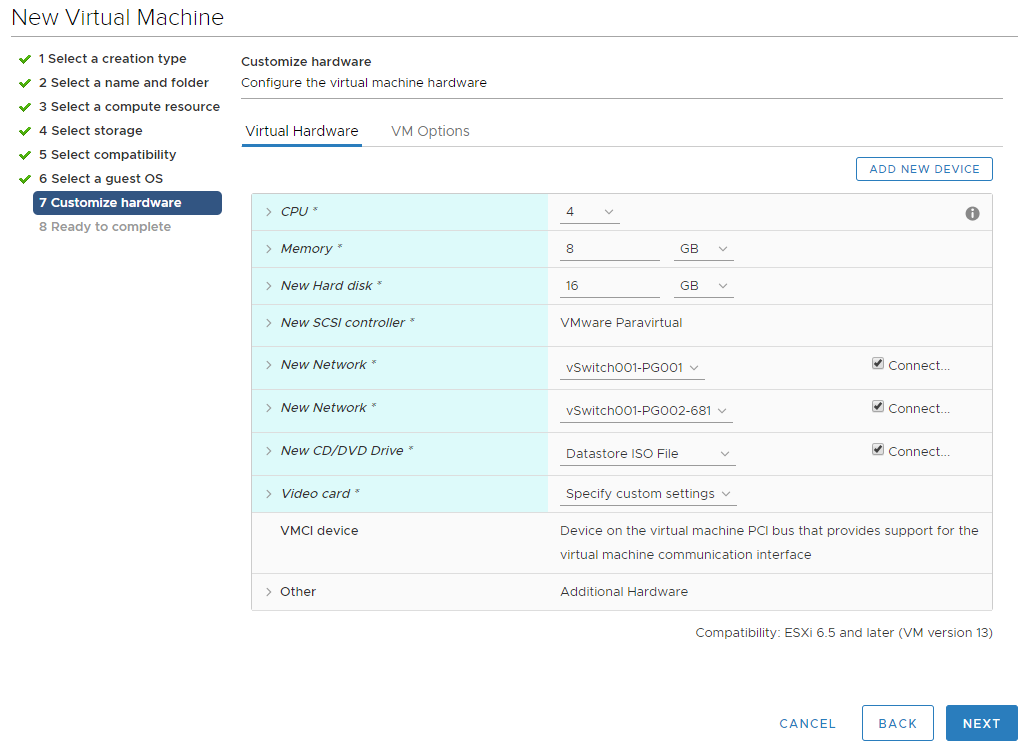1030x748 pixels.
Task: Toggle Connect for the CD/DVD drive
Action: (x=878, y=450)
